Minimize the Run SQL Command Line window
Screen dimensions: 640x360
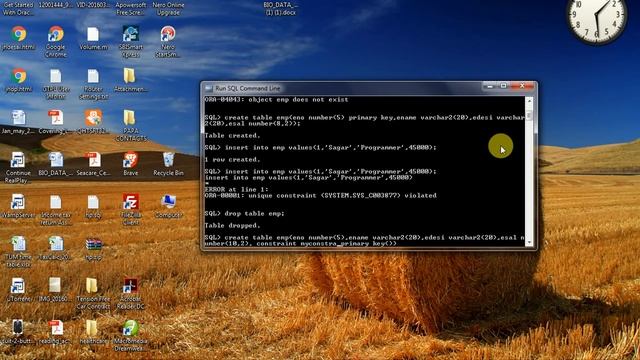coord(489,86)
